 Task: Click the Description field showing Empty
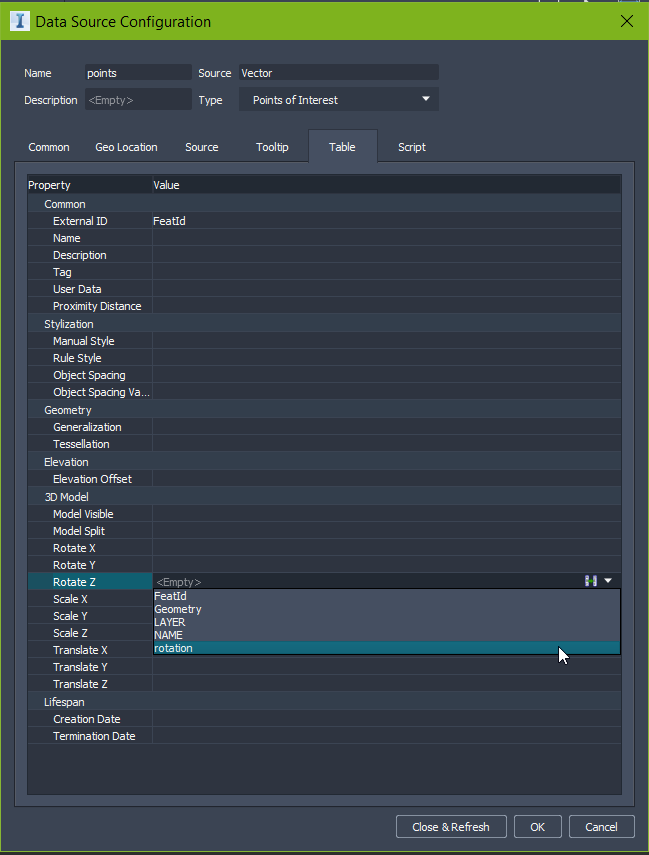click(x=138, y=100)
